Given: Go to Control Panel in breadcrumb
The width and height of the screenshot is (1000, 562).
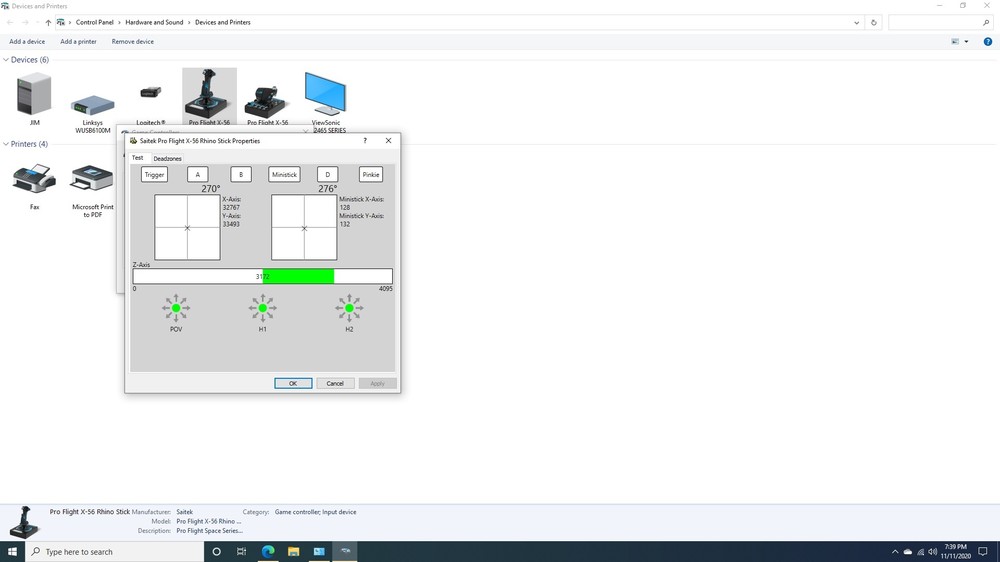Looking at the screenshot, I should (94, 22).
